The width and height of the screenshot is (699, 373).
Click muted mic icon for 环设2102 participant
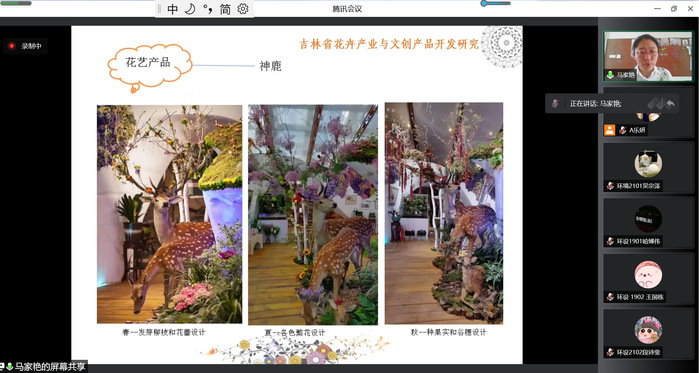[x=610, y=353]
